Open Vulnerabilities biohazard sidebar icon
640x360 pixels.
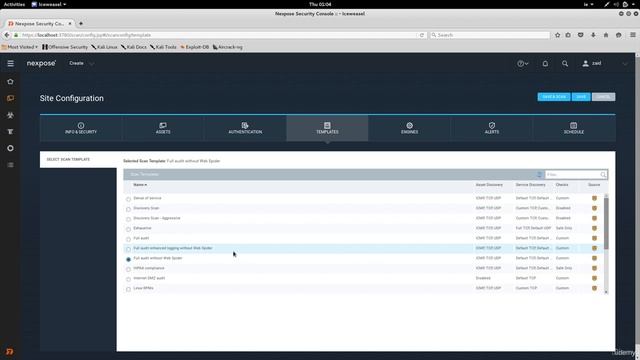point(10,115)
